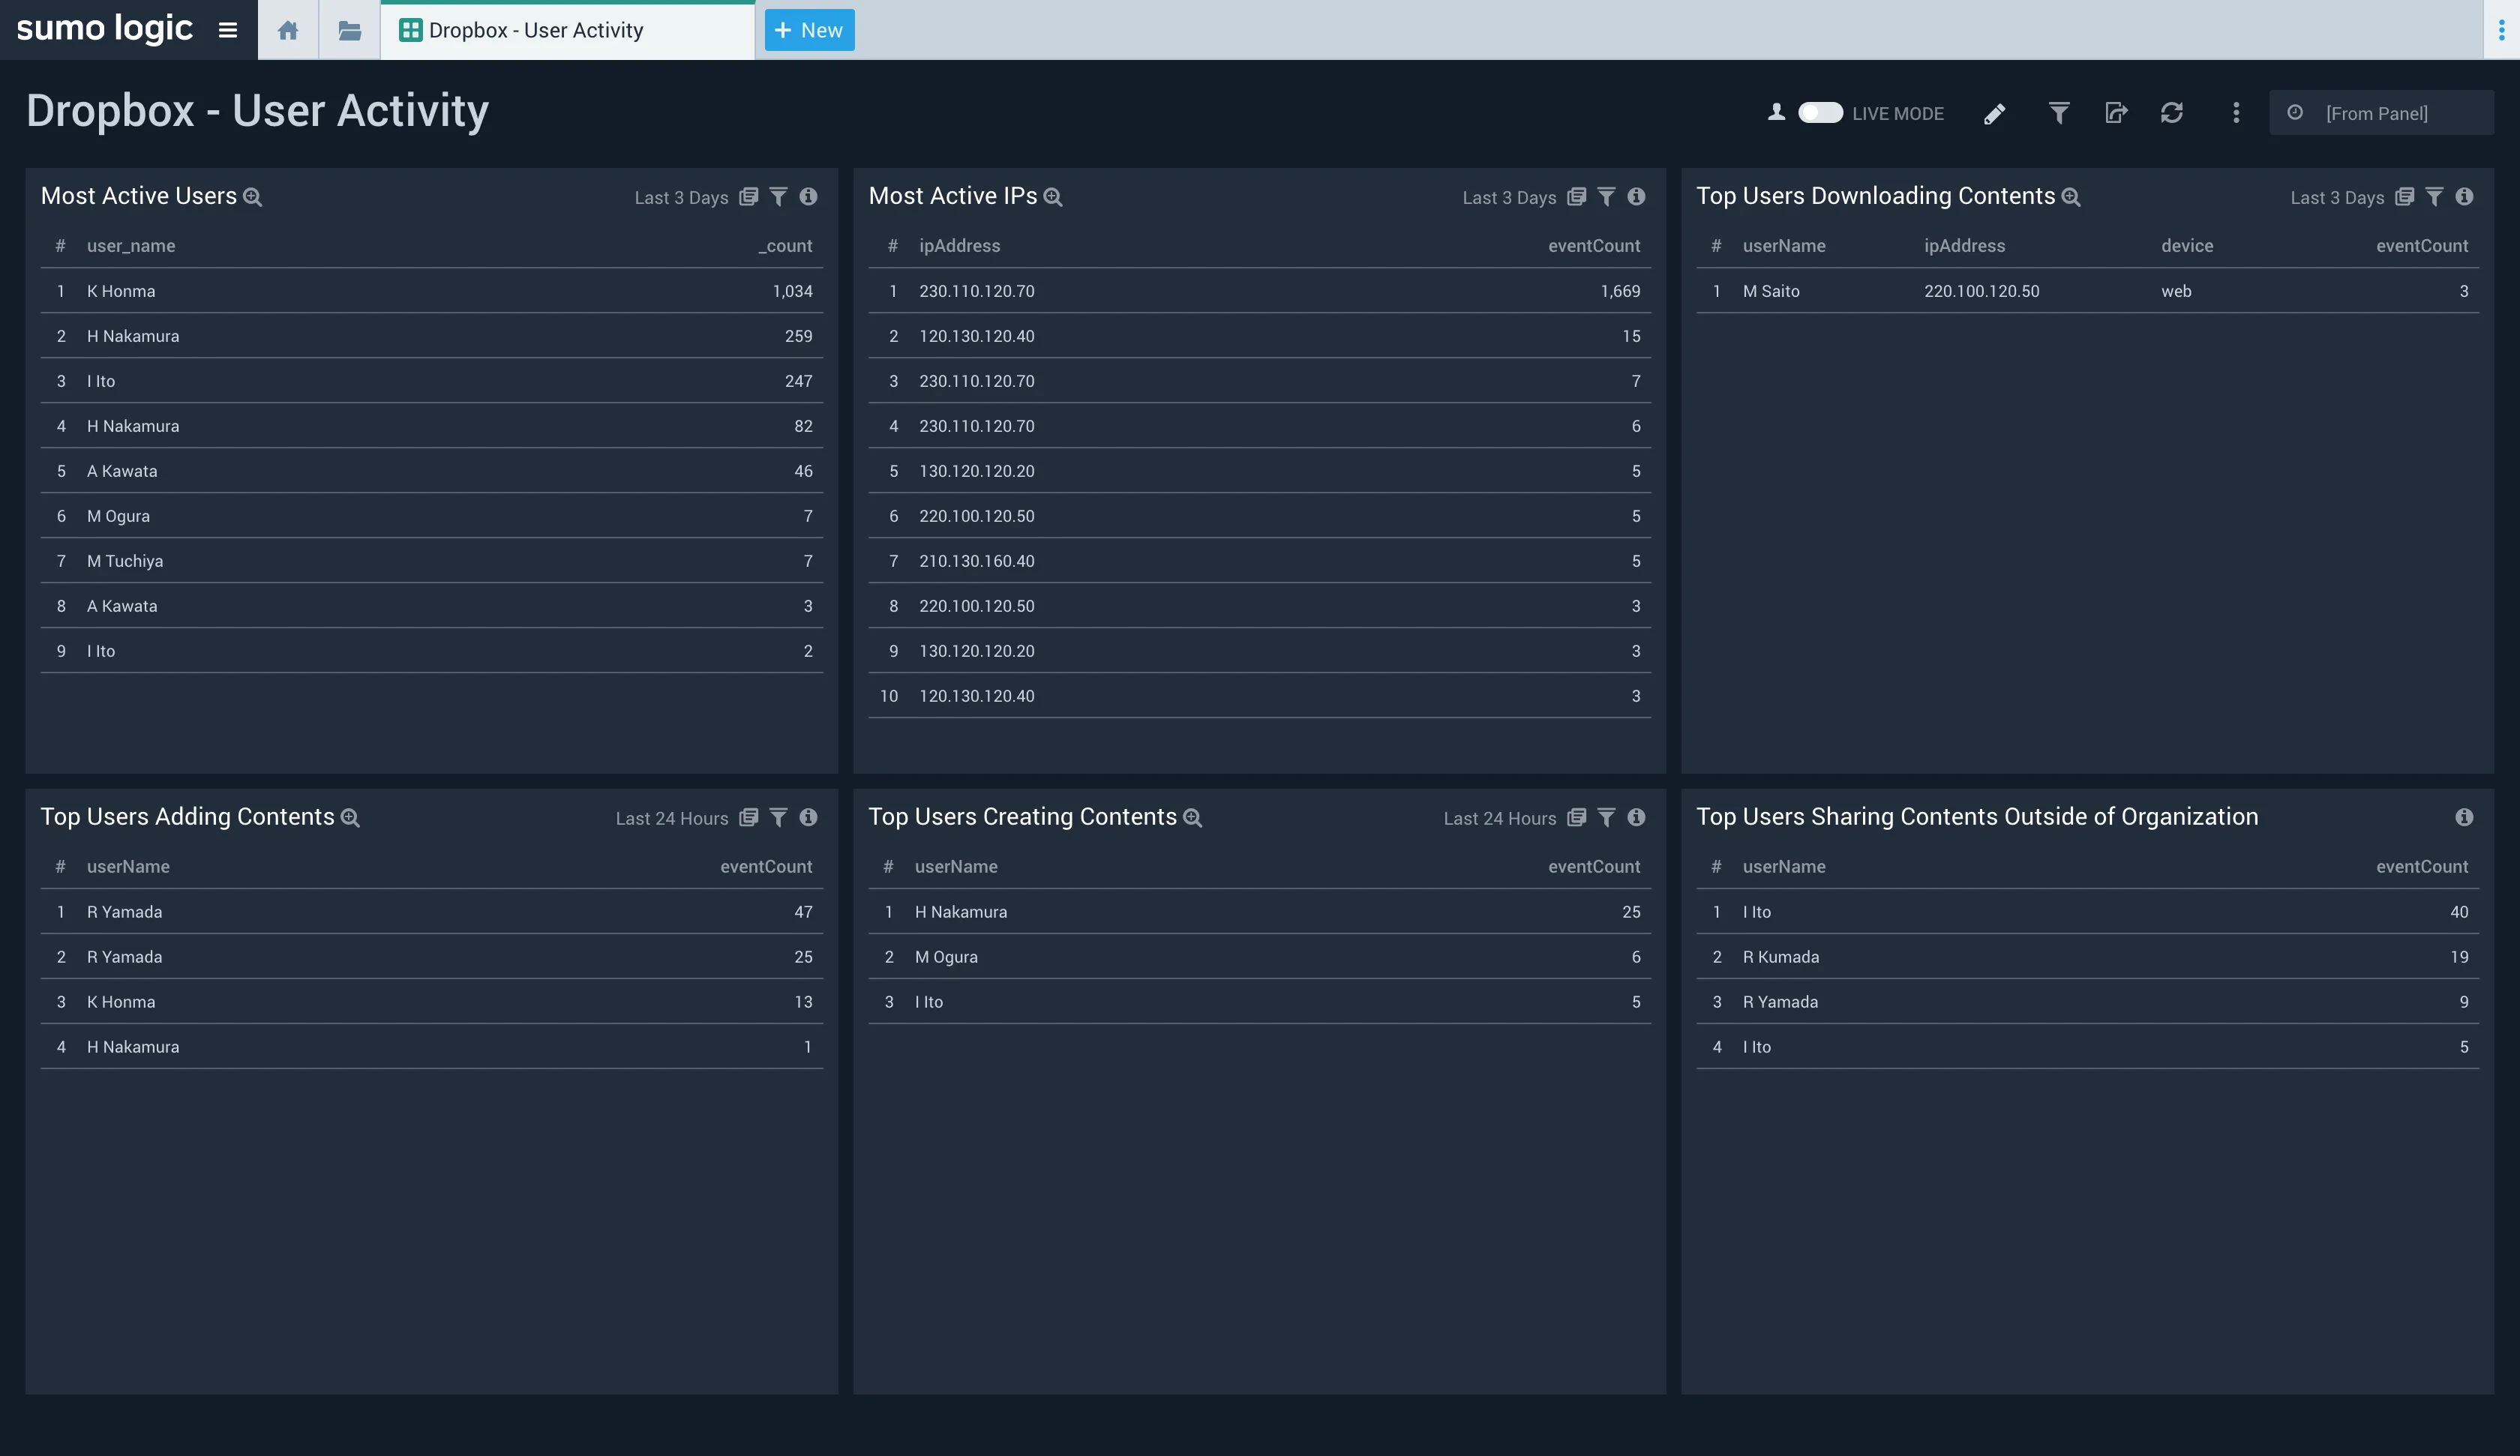The image size is (2520, 1456).
Task: Select R Kumada row in Sharing Contents
Action: pyautogui.click(x=2088, y=957)
